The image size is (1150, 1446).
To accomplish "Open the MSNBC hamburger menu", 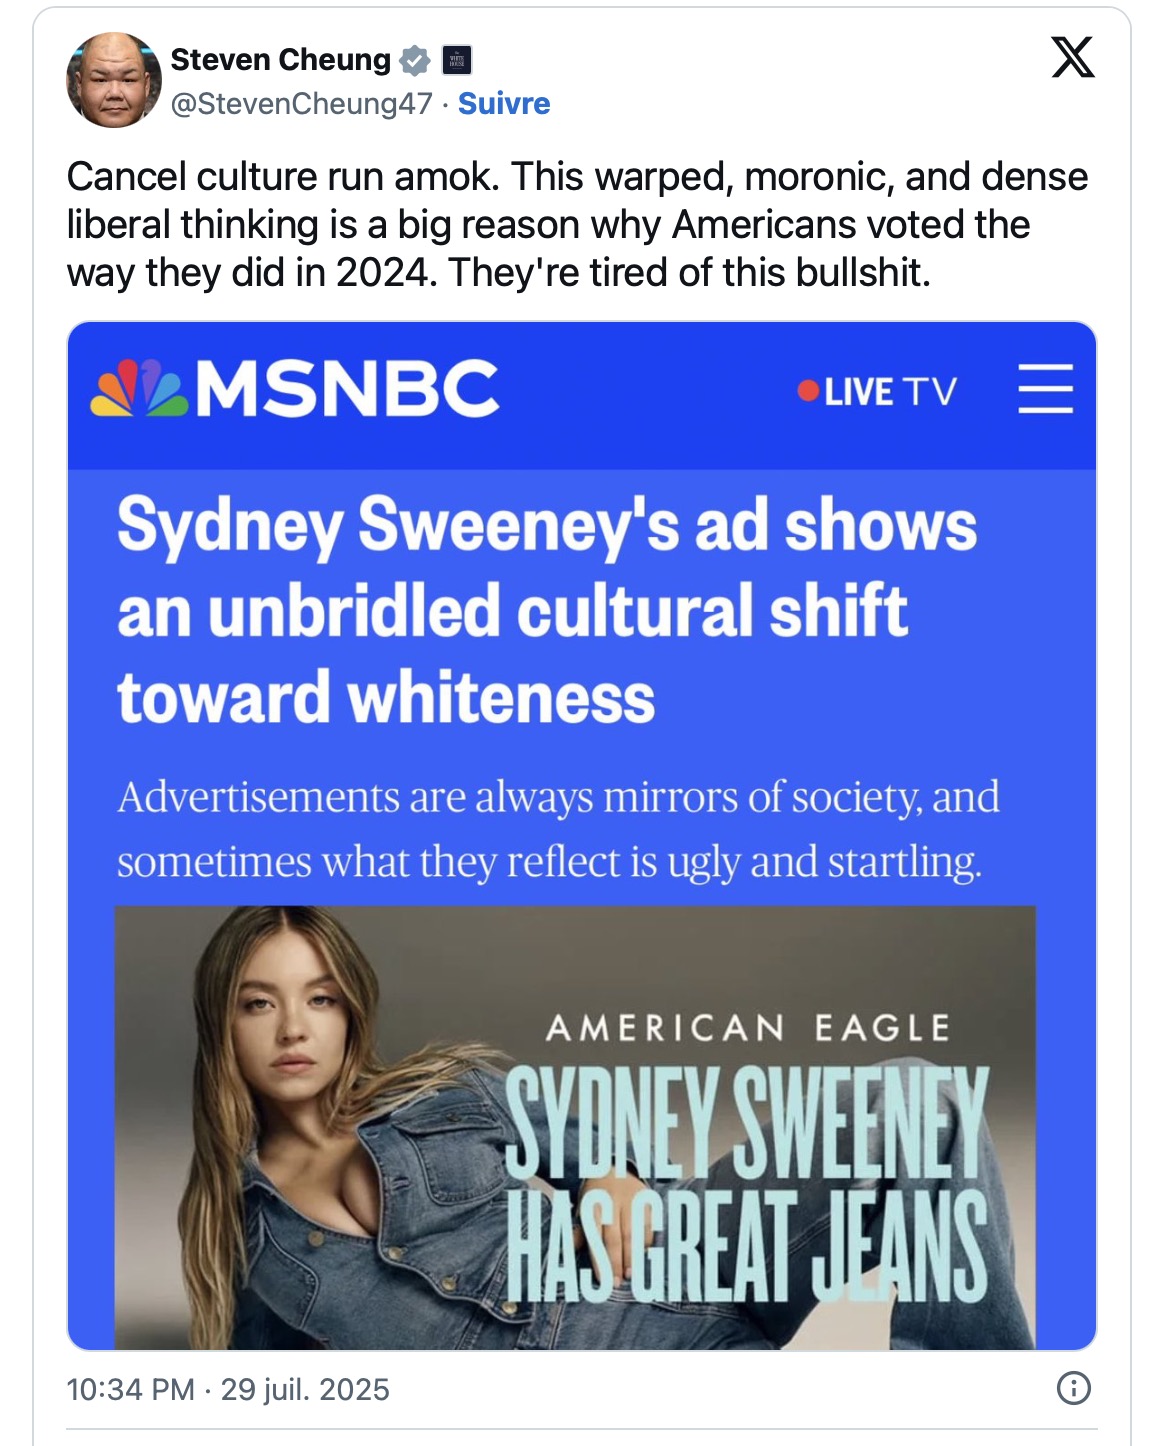I will pos(1046,389).
